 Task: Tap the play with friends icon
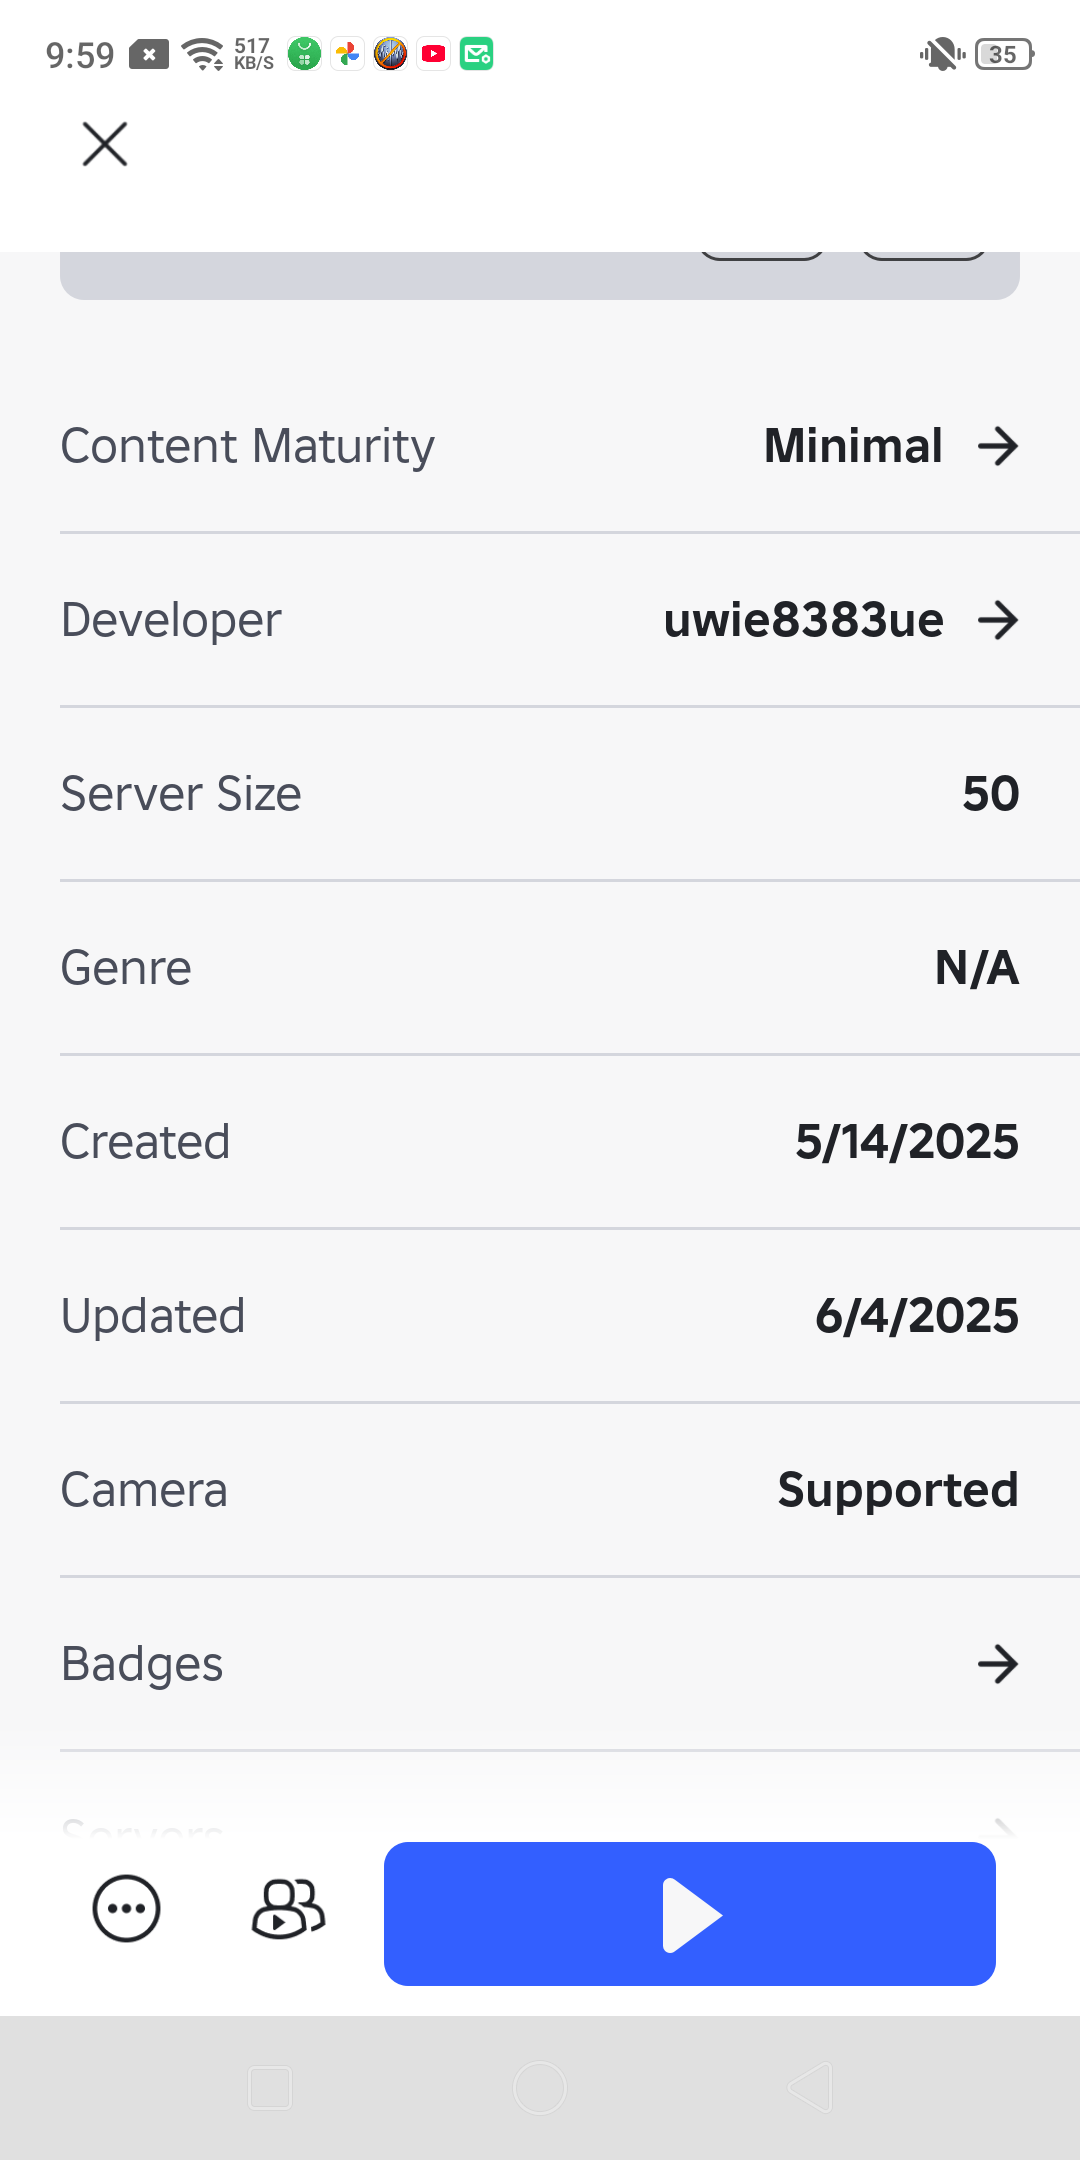(288, 1908)
